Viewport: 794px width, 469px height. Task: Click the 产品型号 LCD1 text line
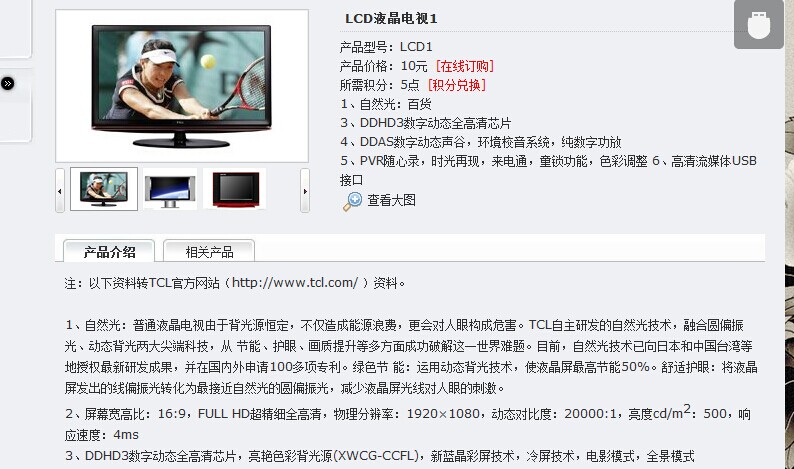click(x=386, y=47)
